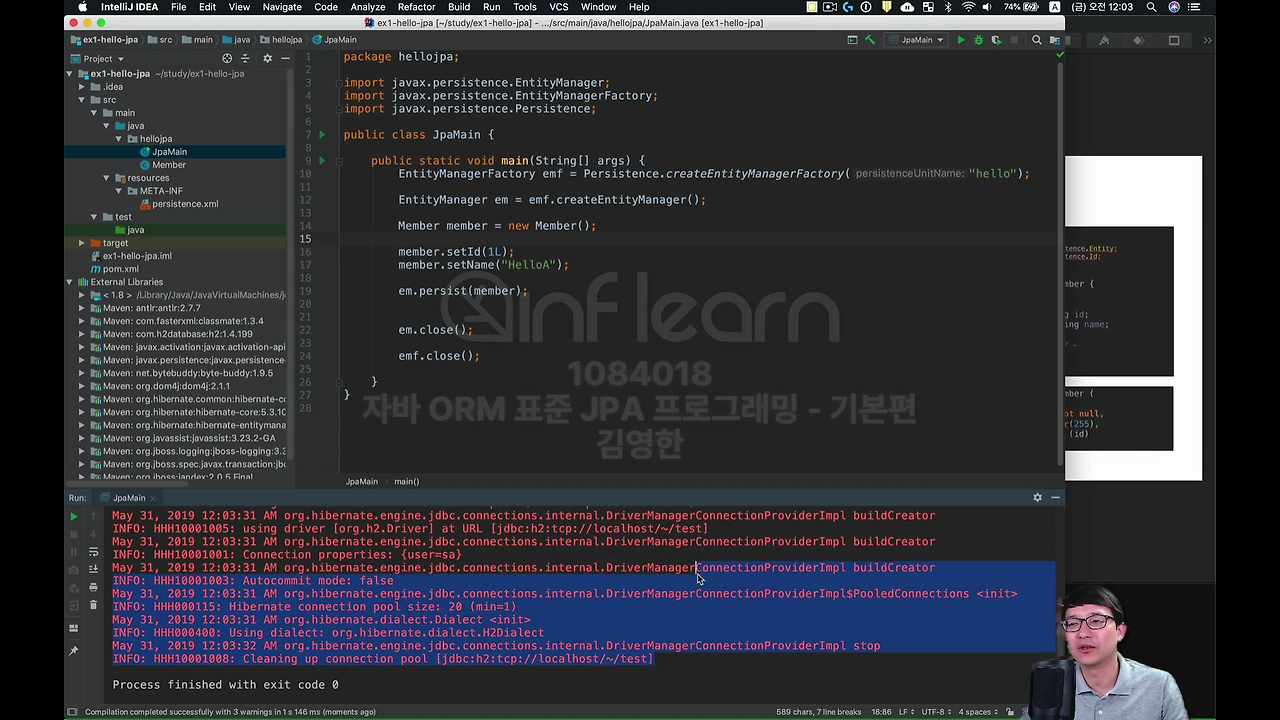
Task: Click run gutter icon beside main method
Action: (322, 160)
